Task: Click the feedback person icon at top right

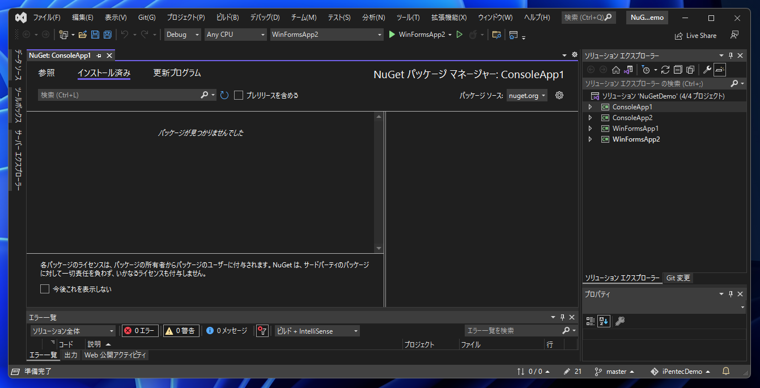Action: tap(735, 35)
